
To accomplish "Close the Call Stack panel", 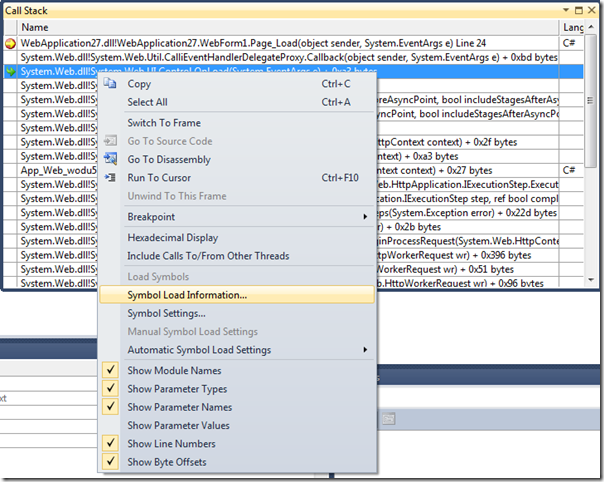I will [x=592, y=10].
